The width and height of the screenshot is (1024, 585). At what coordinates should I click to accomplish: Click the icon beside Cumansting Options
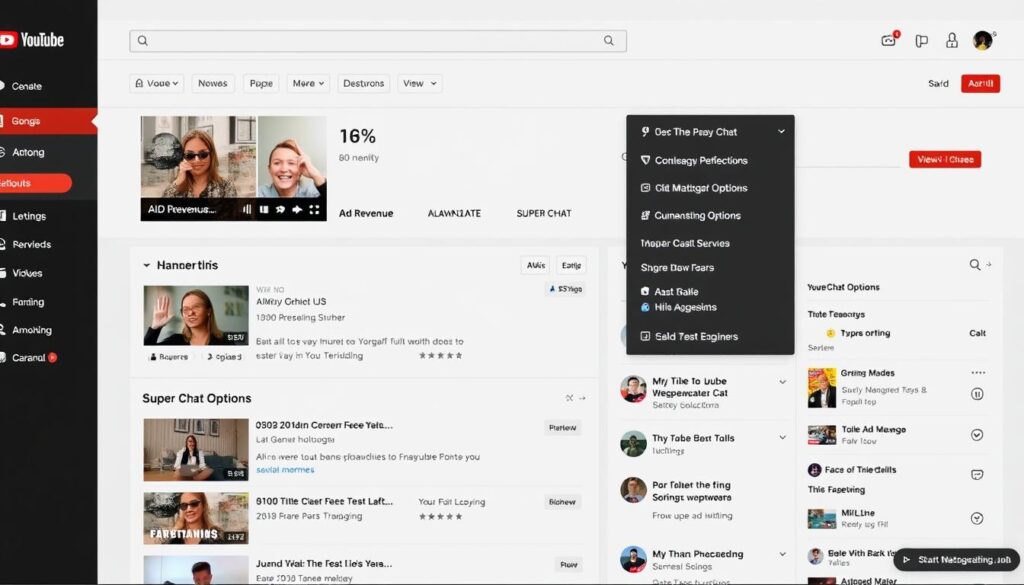tap(645, 215)
